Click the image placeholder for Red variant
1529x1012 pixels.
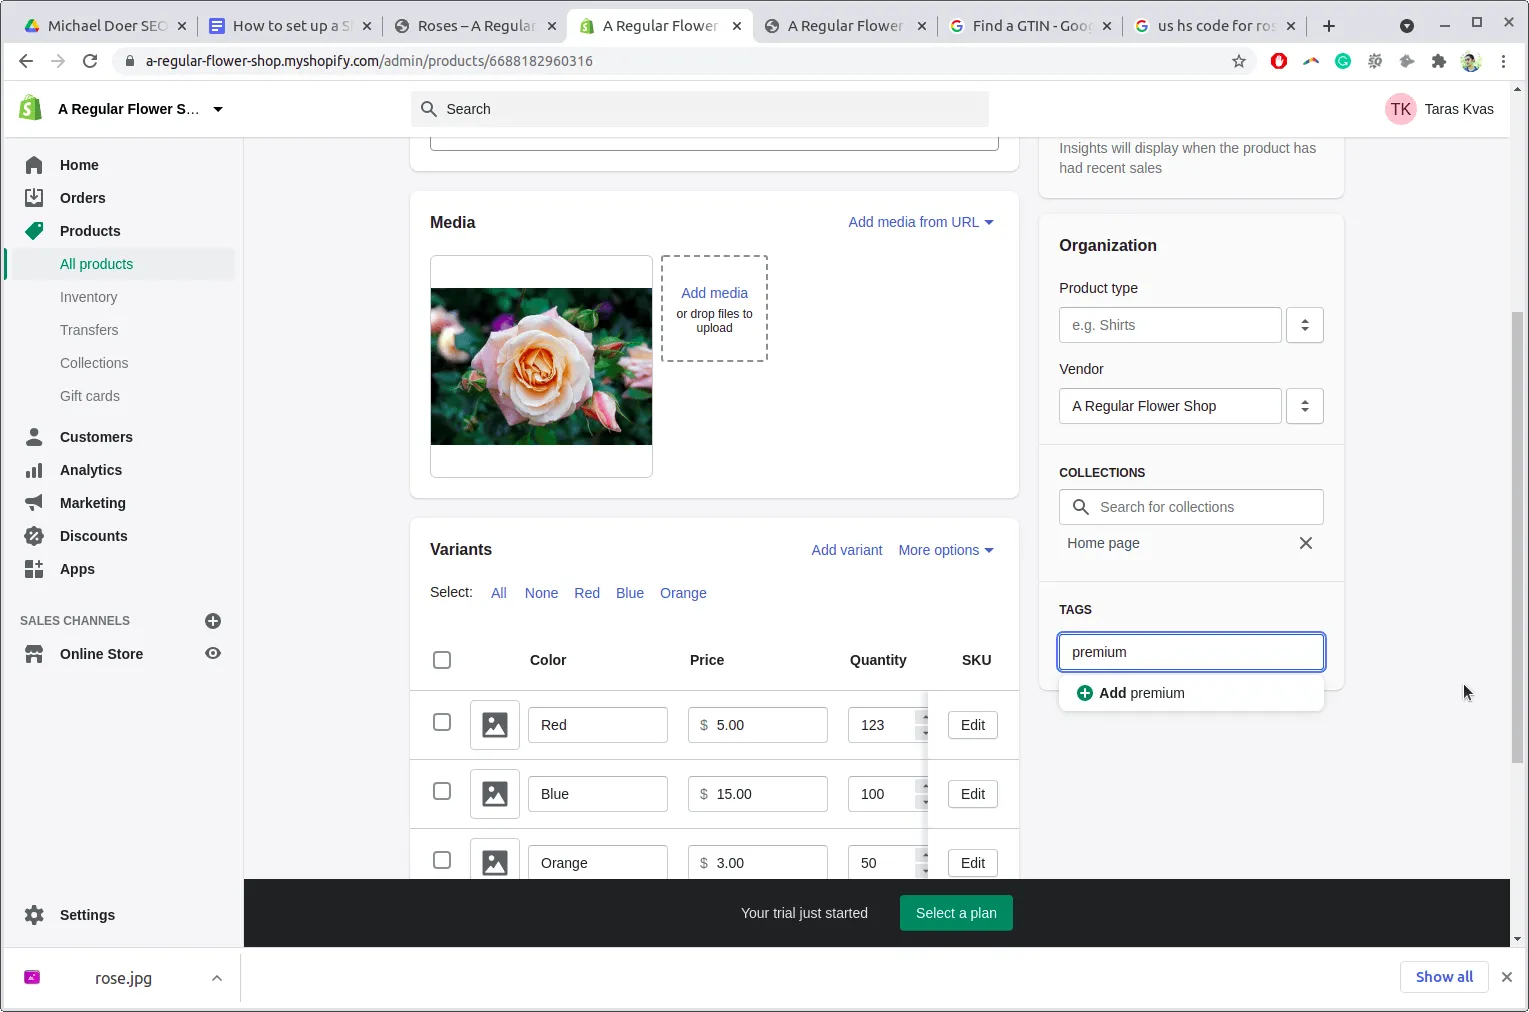(495, 725)
